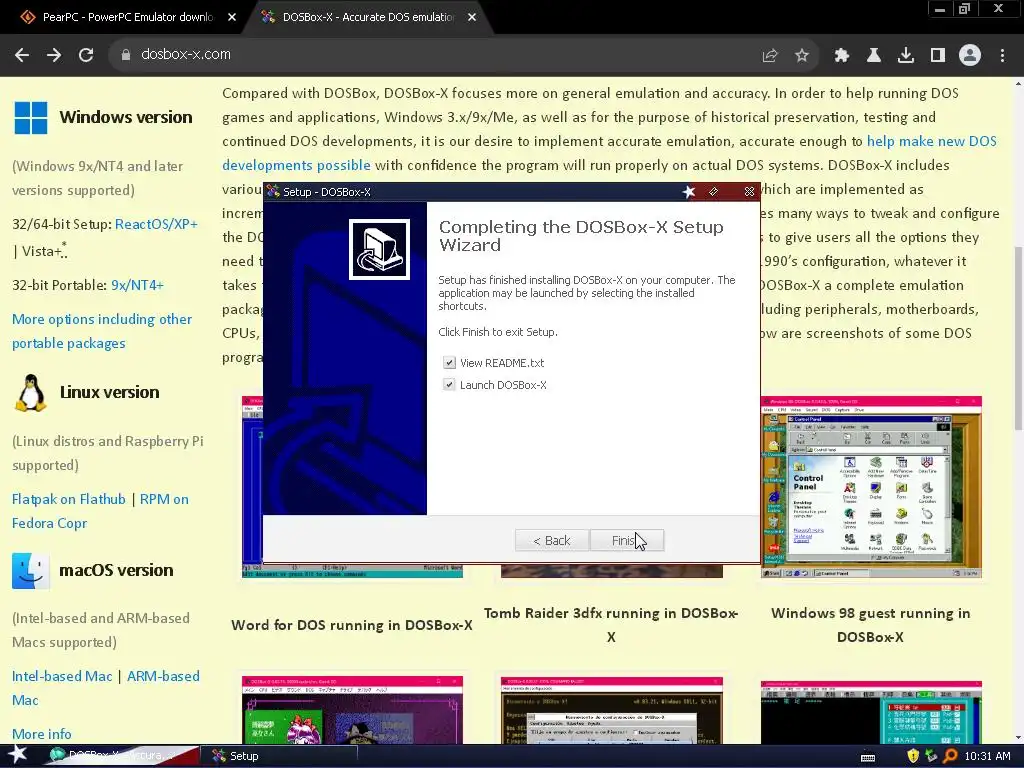Open the taskbar star start button
This screenshot has width=1024, height=768.
[x=17, y=756]
